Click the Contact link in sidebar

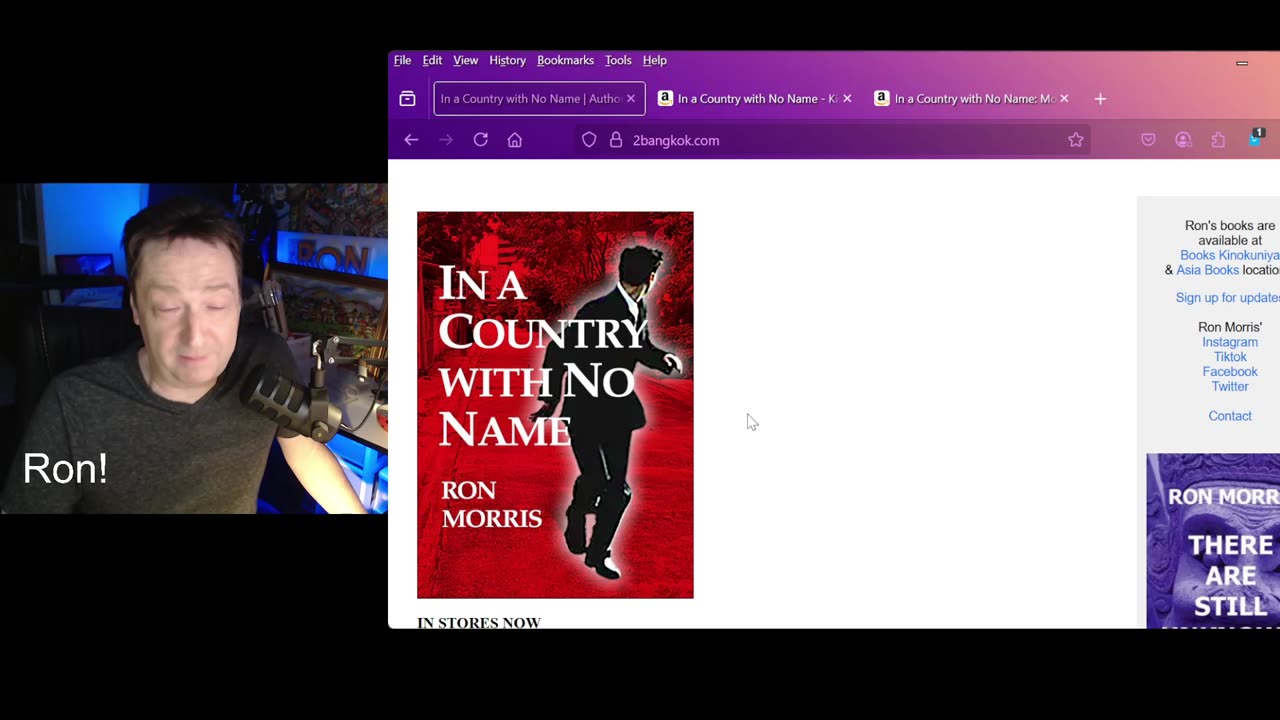[1230, 416]
